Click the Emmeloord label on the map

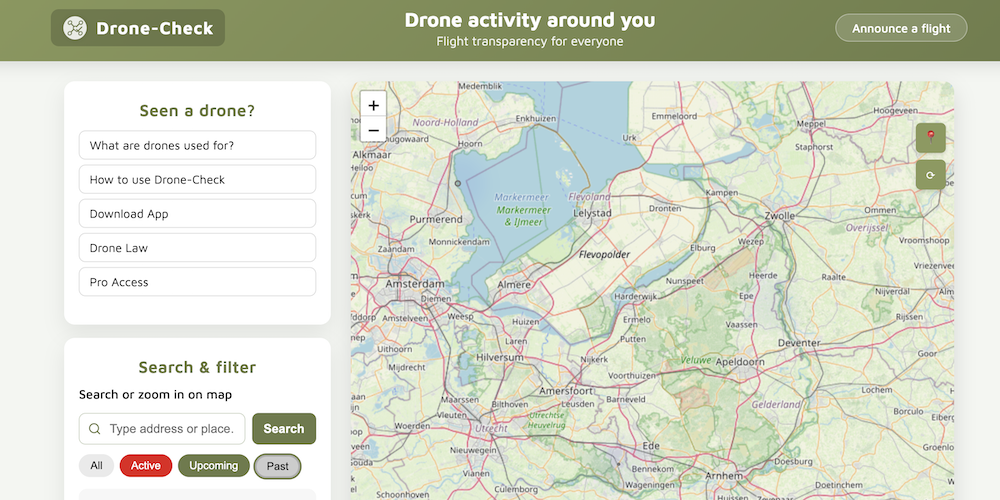[x=674, y=116]
